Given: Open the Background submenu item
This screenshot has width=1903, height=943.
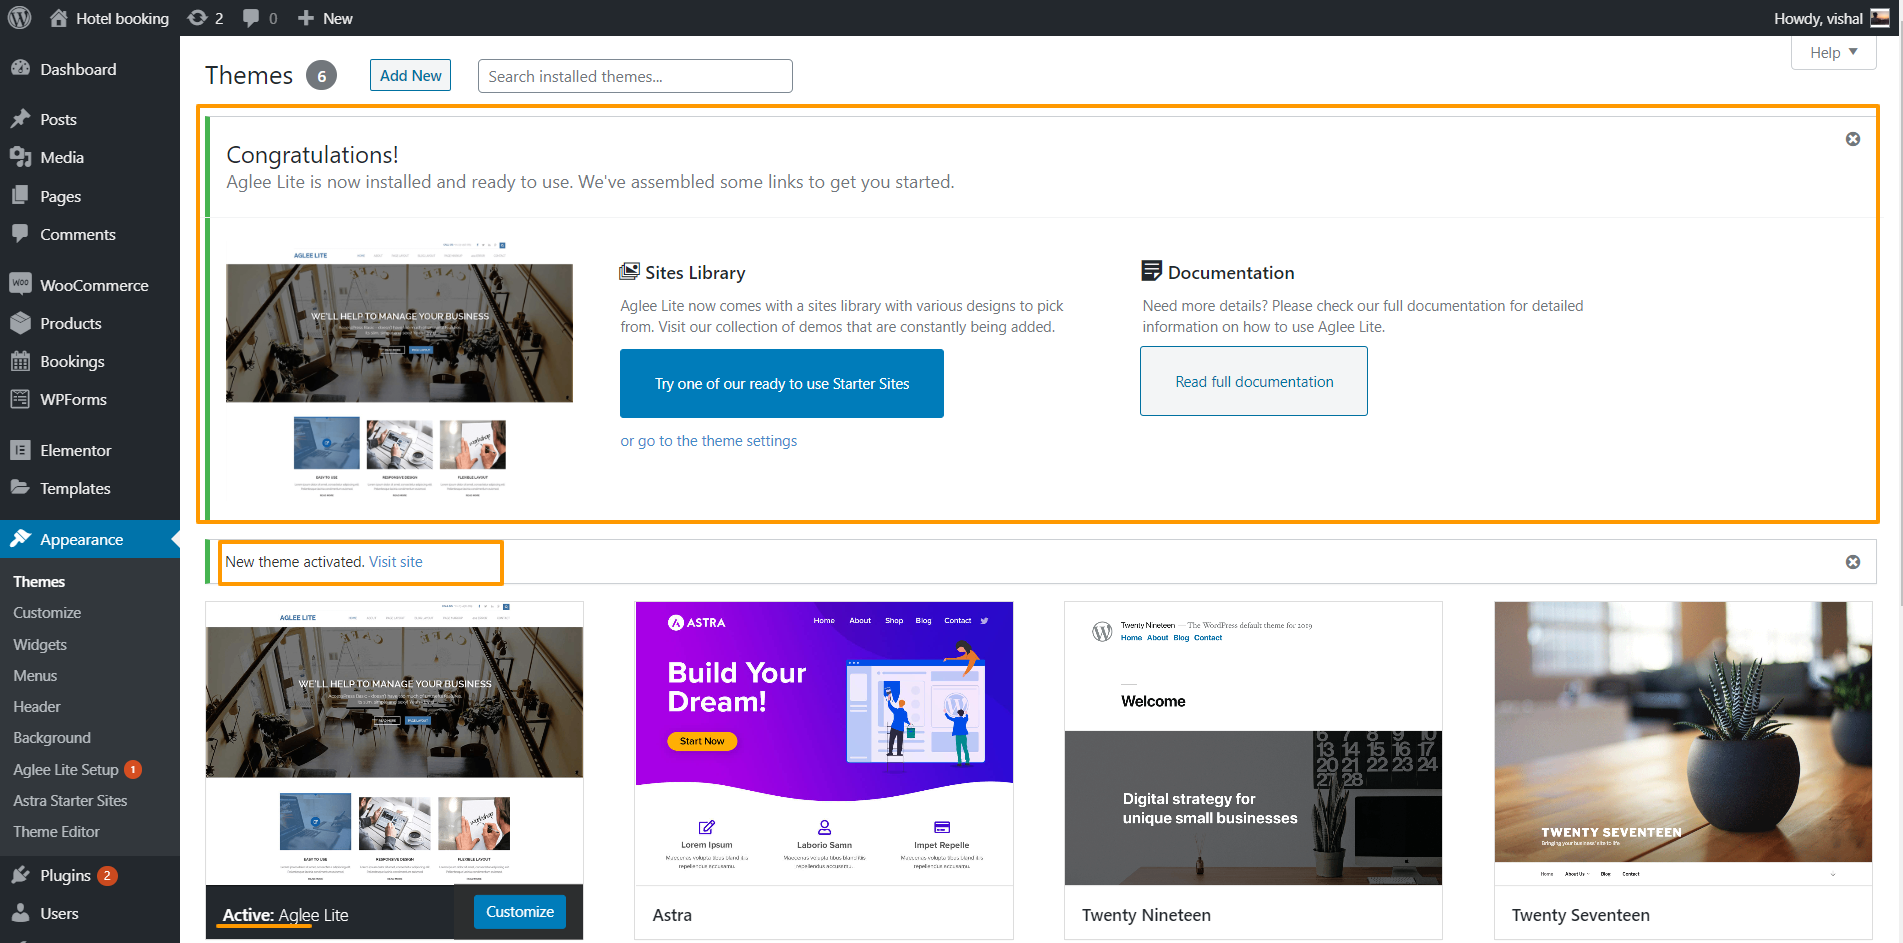Looking at the screenshot, I should tap(52, 737).
